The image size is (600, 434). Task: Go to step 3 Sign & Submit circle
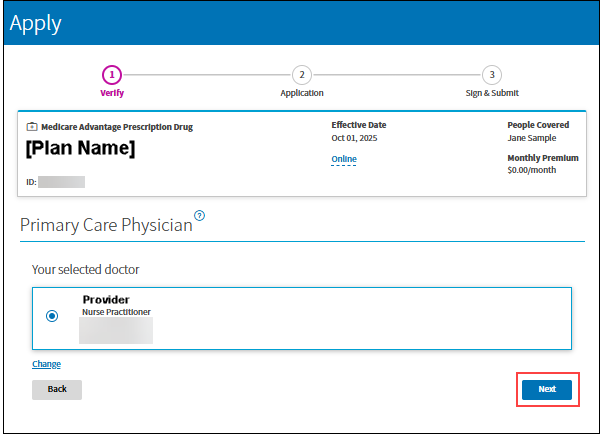492,75
